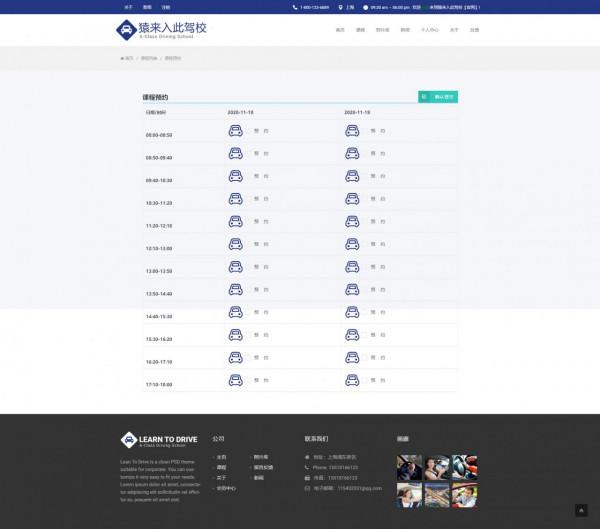Screen dimensions: 600x529
Task: Click the car icon for 16:20-17:10, second date column
Action: coord(352,358)
